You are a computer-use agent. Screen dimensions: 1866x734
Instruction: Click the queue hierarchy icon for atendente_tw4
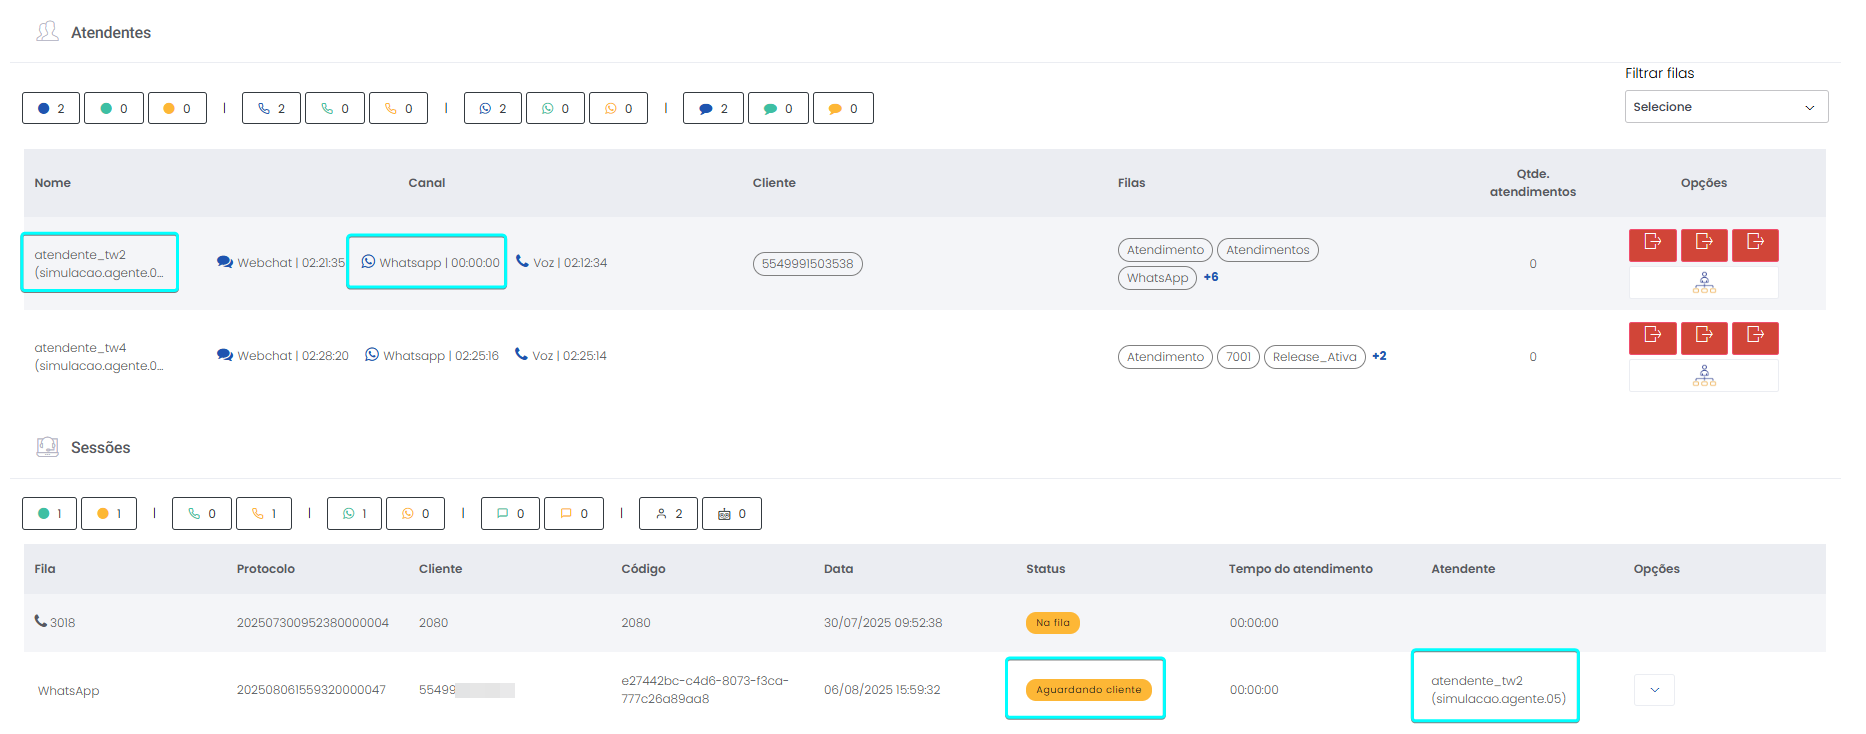[x=1703, y=376]
